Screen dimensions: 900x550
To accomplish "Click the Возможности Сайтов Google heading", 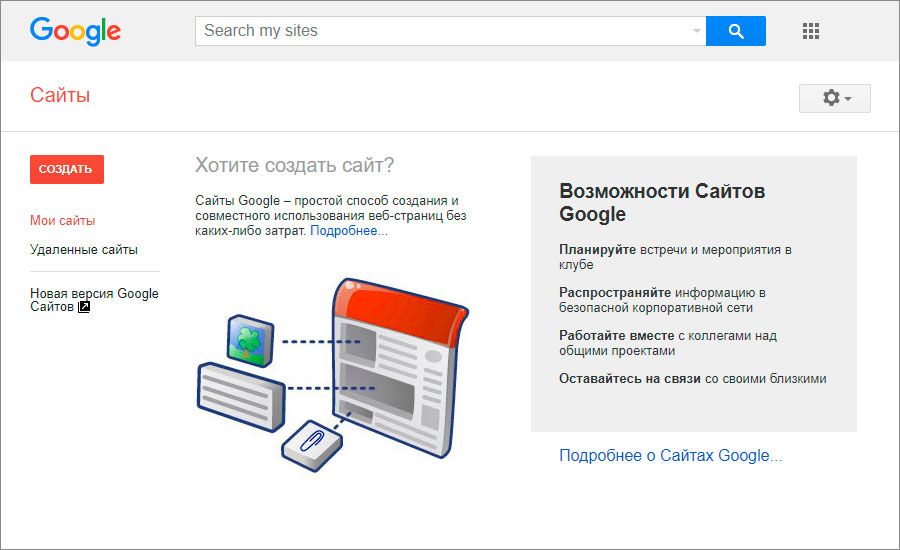I will 662,202.
